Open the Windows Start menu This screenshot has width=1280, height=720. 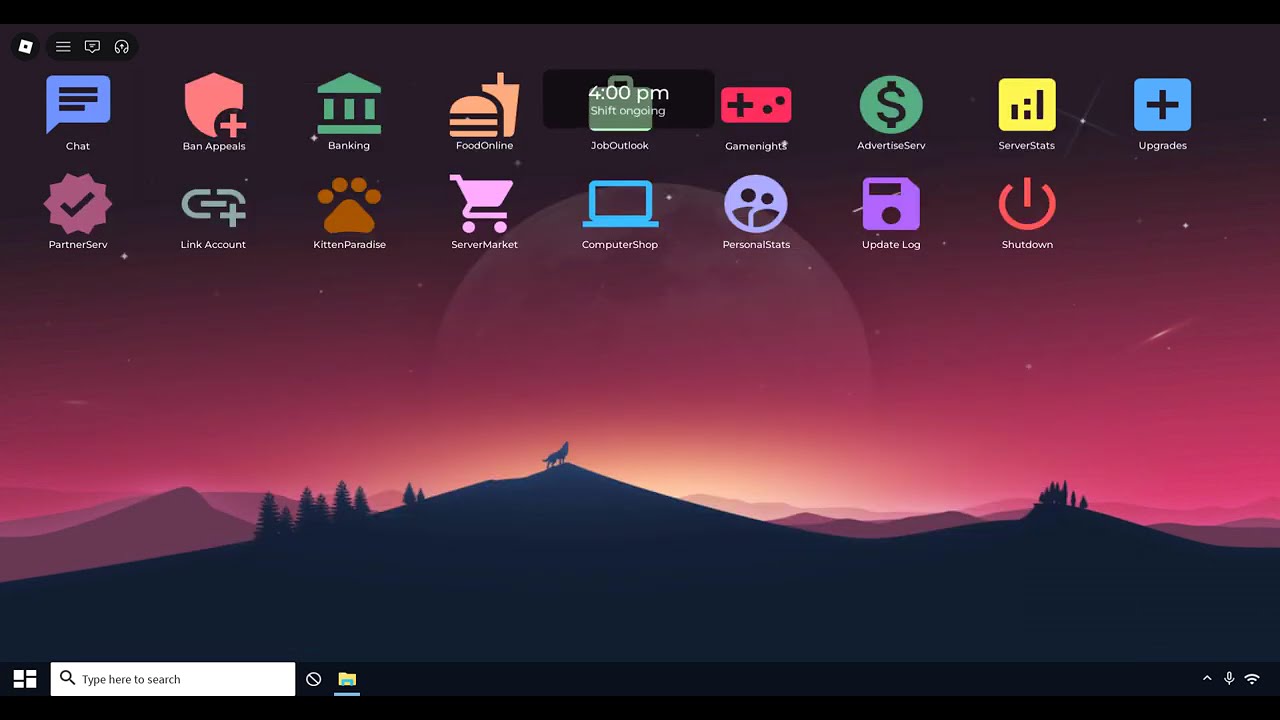tap(25, 679)
